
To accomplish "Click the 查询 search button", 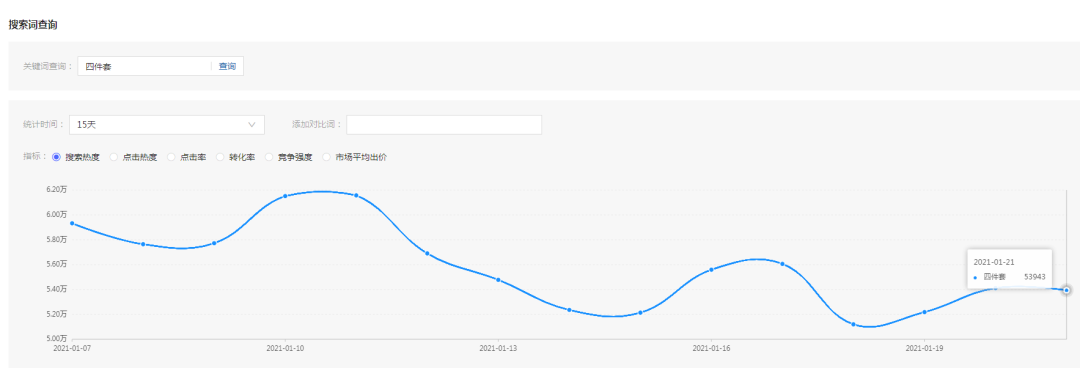I will coord(227,67).
